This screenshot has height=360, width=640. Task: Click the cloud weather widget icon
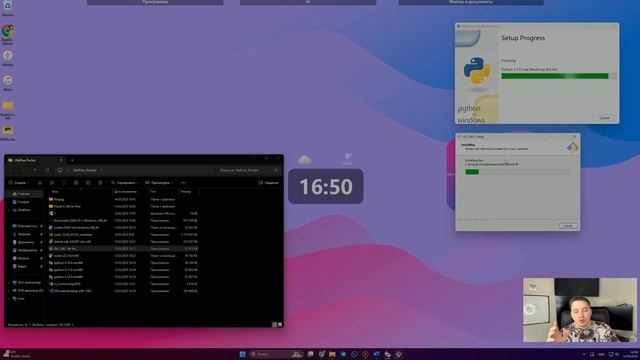304,160
